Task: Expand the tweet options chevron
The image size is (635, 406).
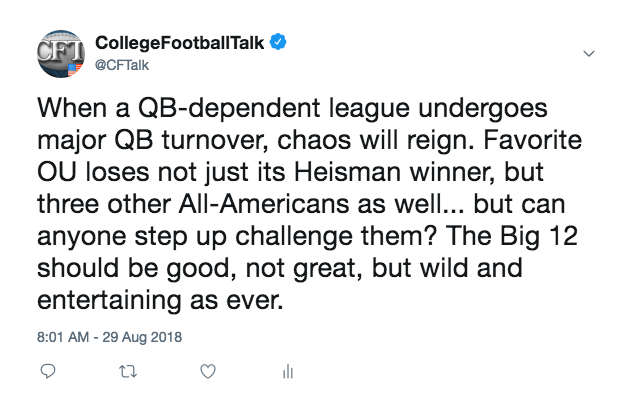Action: click(589, 53)
